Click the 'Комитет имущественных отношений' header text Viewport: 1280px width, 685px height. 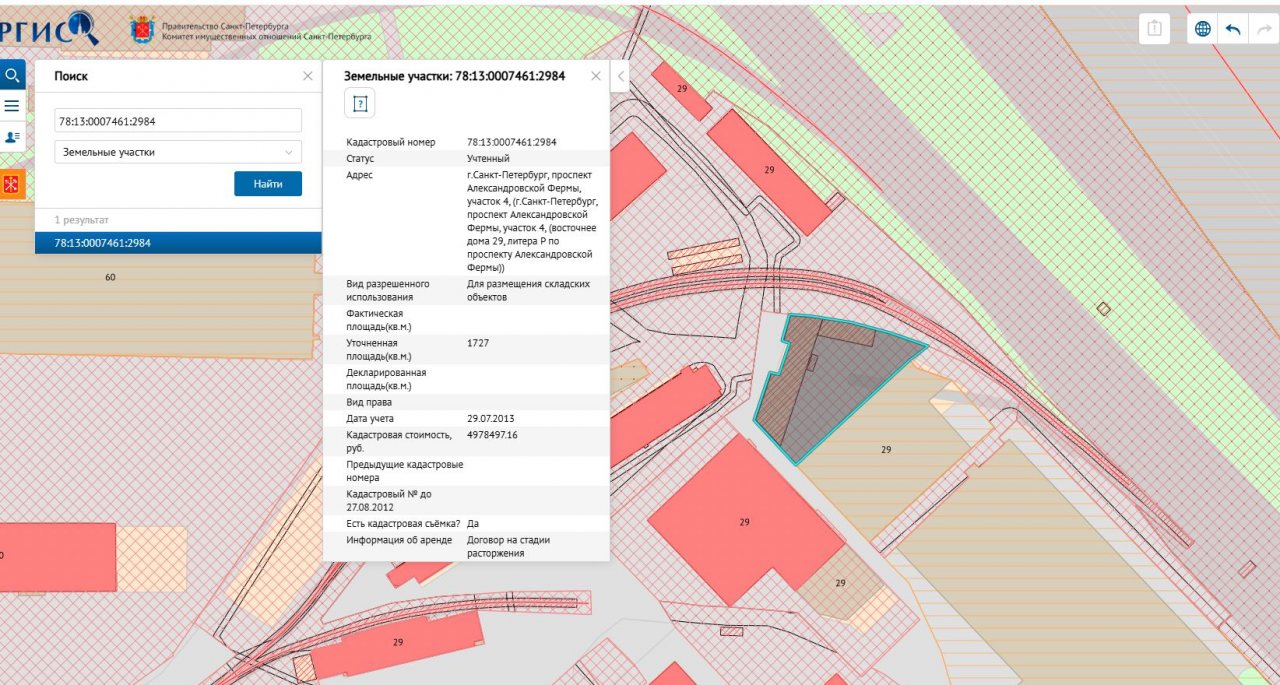coord(266,36)
